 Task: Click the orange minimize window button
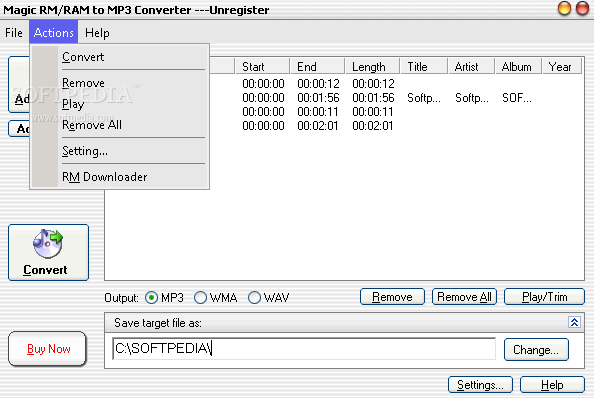click(x=564, y=8)
